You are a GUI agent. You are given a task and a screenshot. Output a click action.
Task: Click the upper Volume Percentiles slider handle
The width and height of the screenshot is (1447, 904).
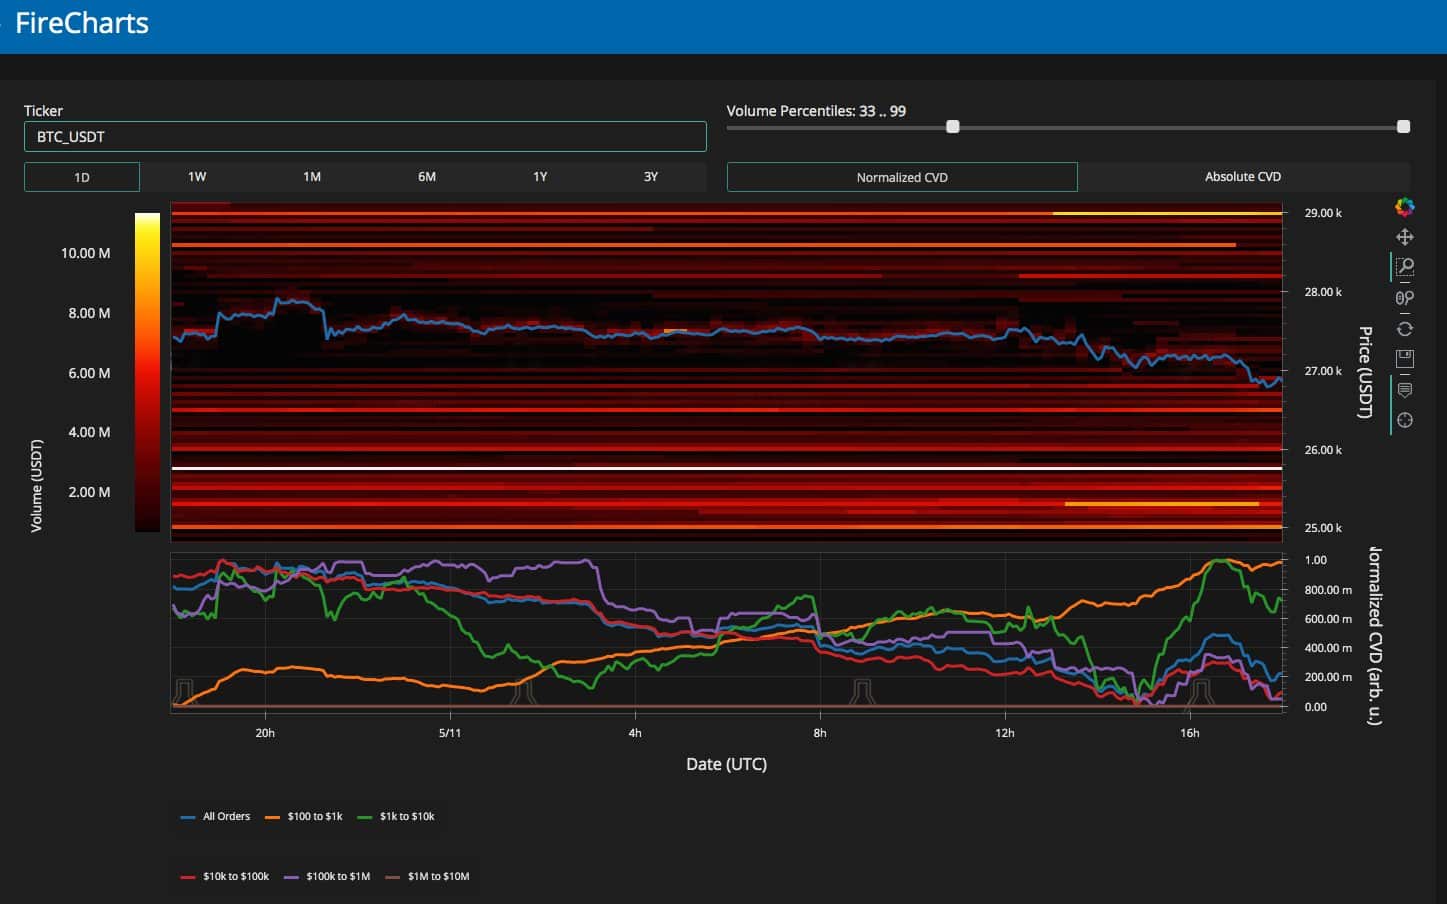[x=1404, y=127]
